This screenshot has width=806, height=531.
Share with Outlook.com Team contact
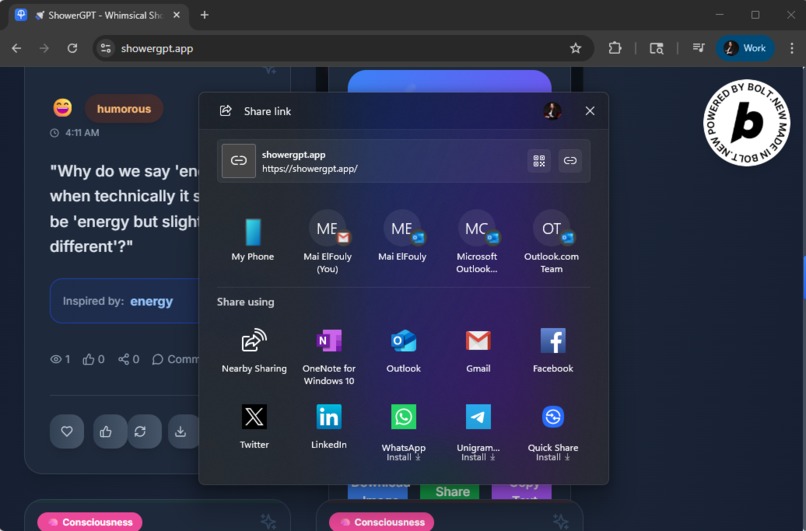[x=552, y=242]
